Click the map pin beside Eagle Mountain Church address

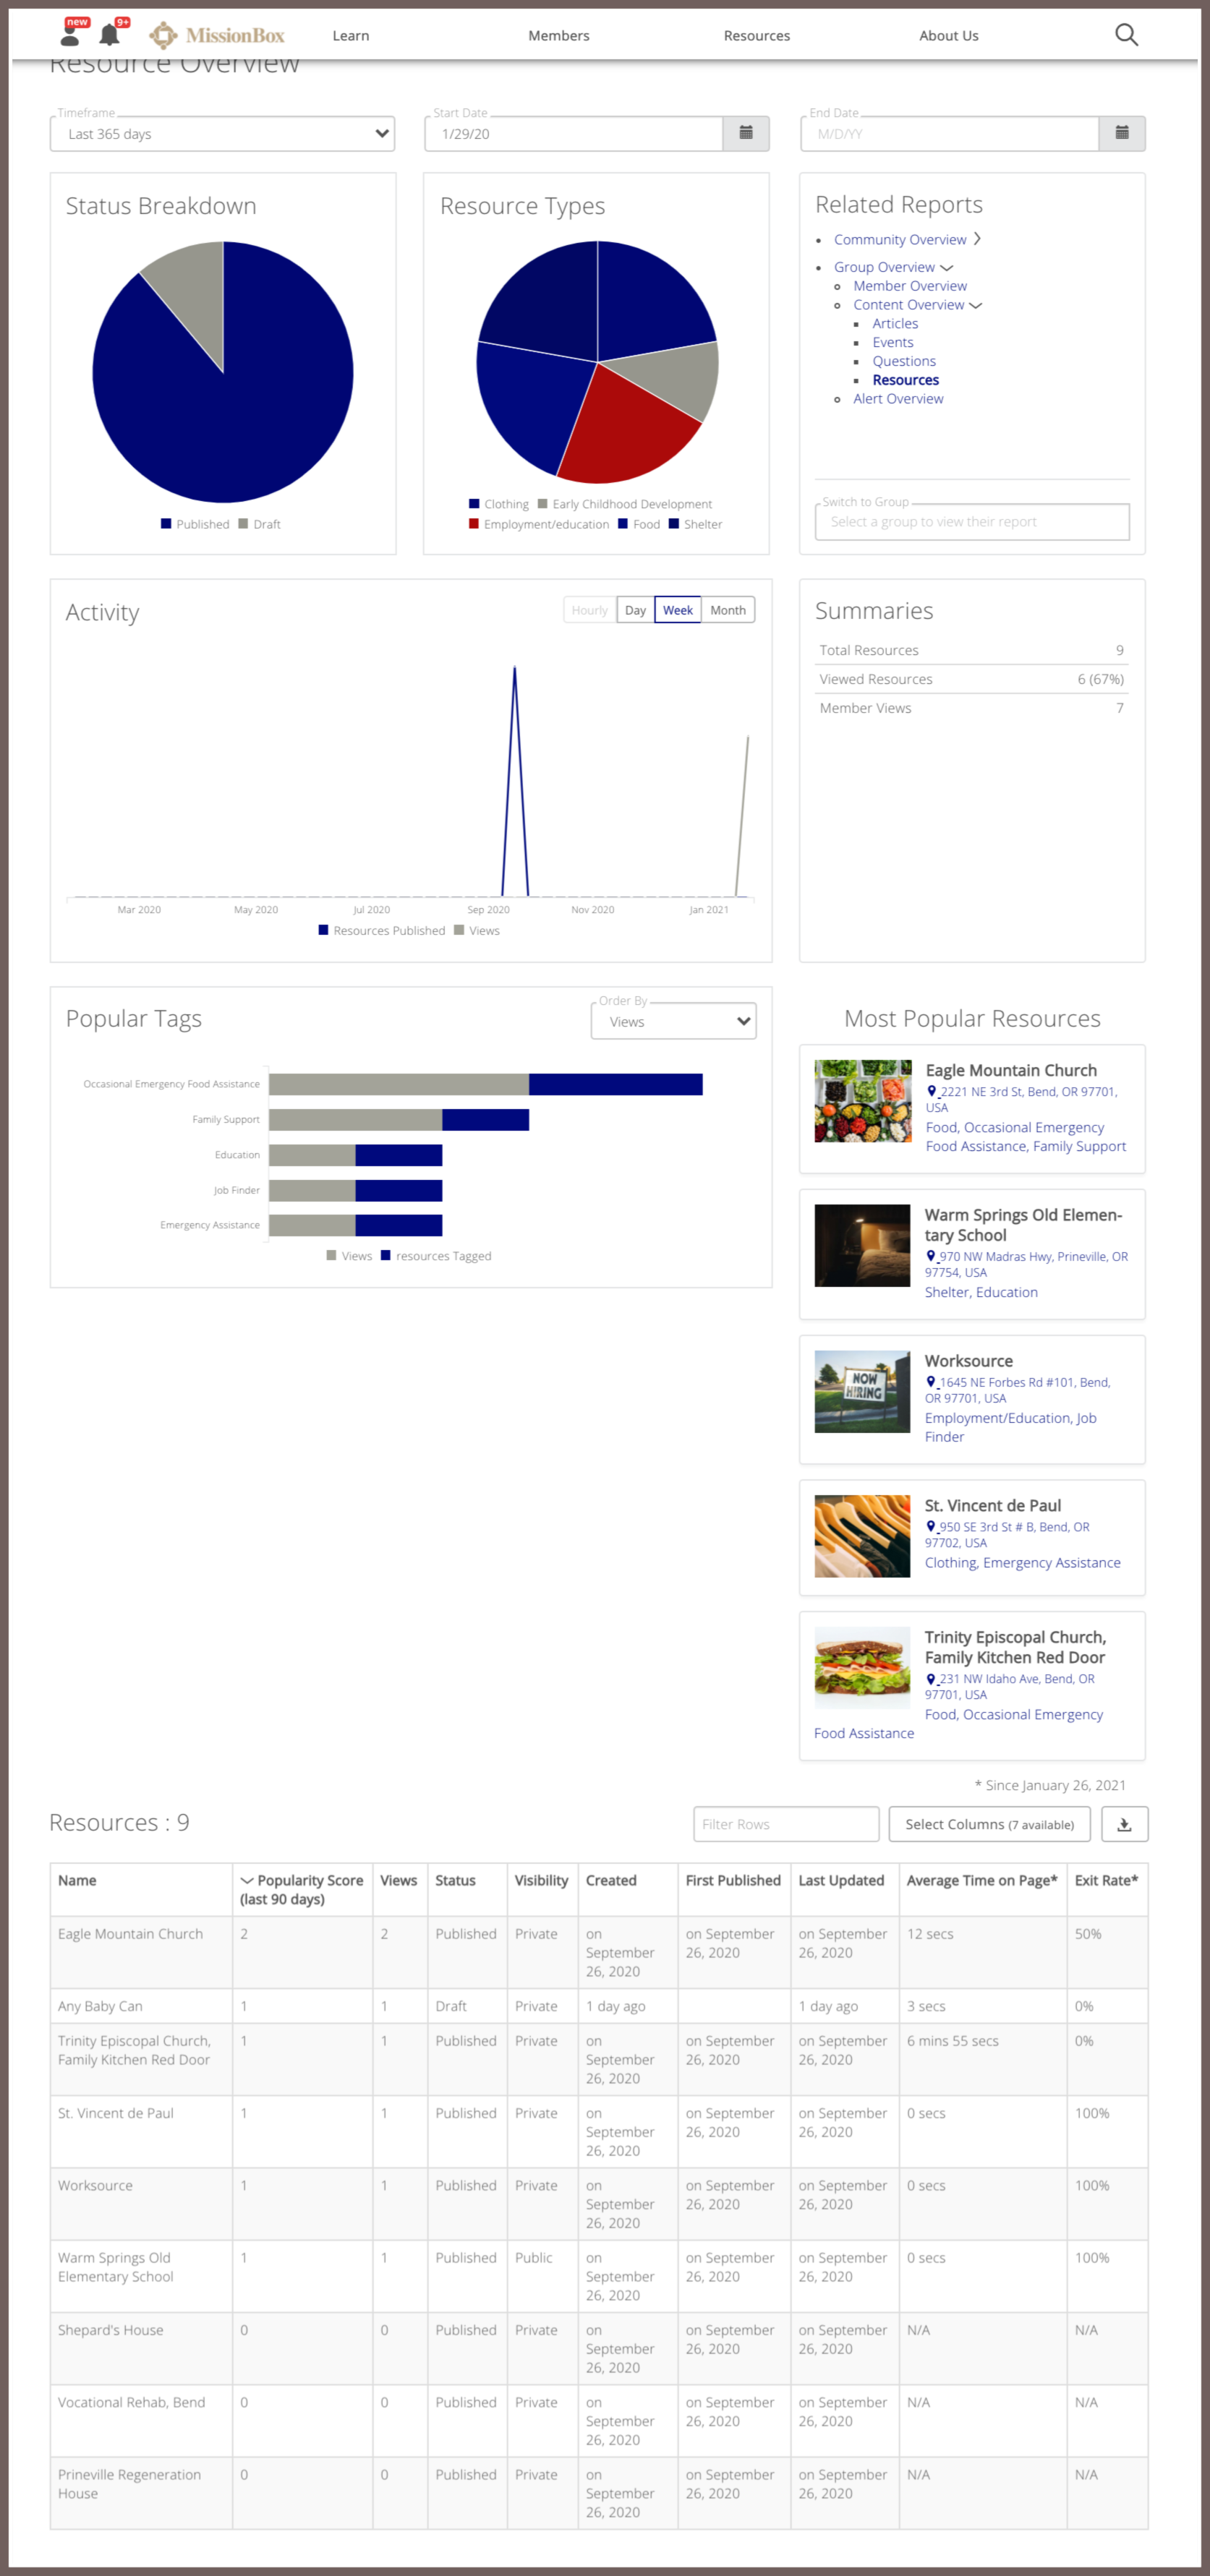coord(932,1092)
